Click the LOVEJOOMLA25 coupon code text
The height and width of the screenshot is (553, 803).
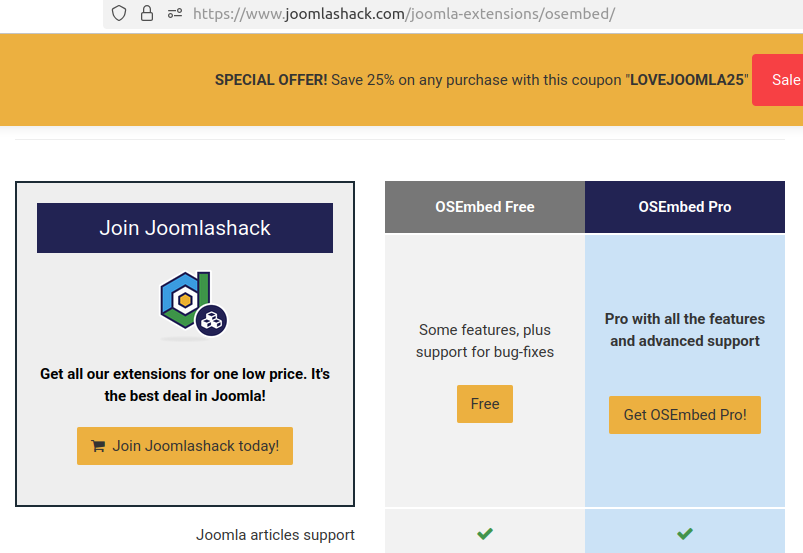click(687, 80)
